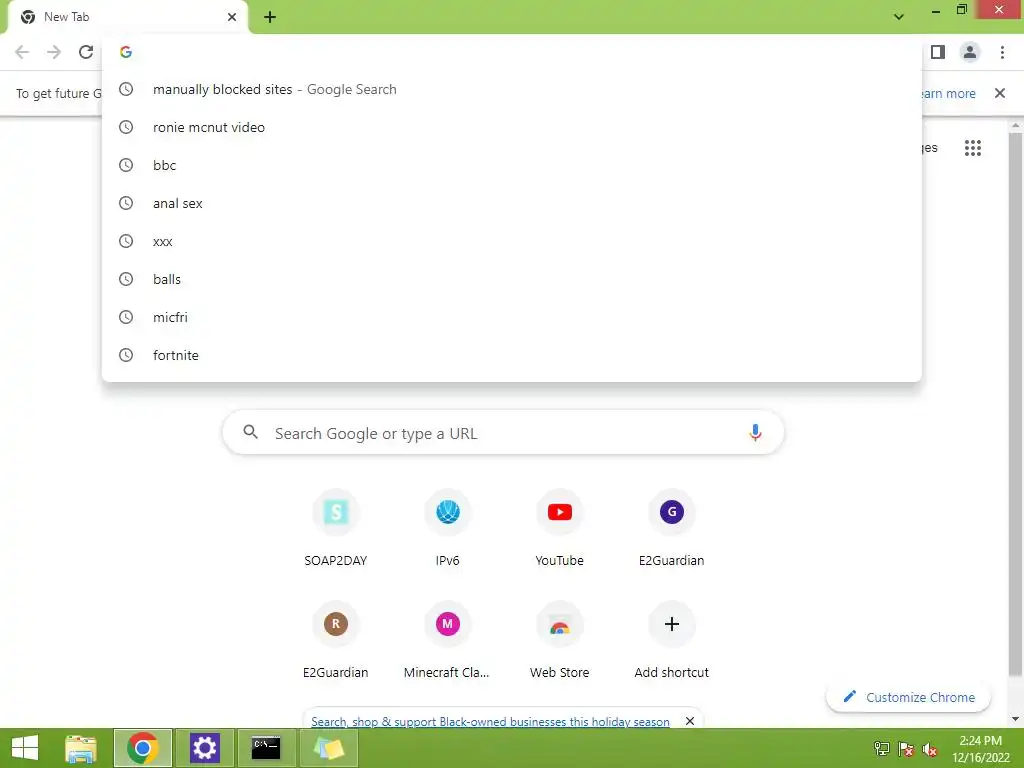Viewport: 1024px width, 768px height.
Task: Go forward with the forward arrow
Action: (x=54, y=52)
